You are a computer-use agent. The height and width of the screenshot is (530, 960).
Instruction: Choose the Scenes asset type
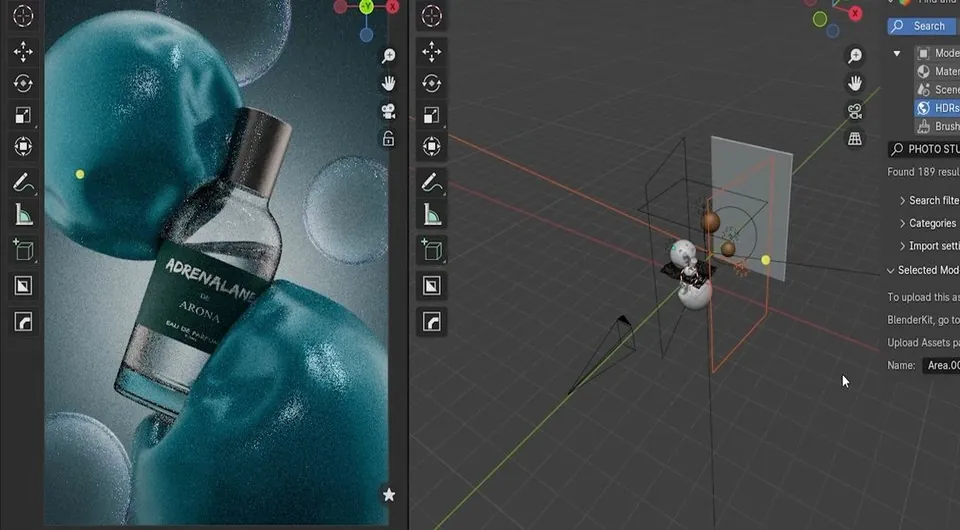tap(937, 90)
